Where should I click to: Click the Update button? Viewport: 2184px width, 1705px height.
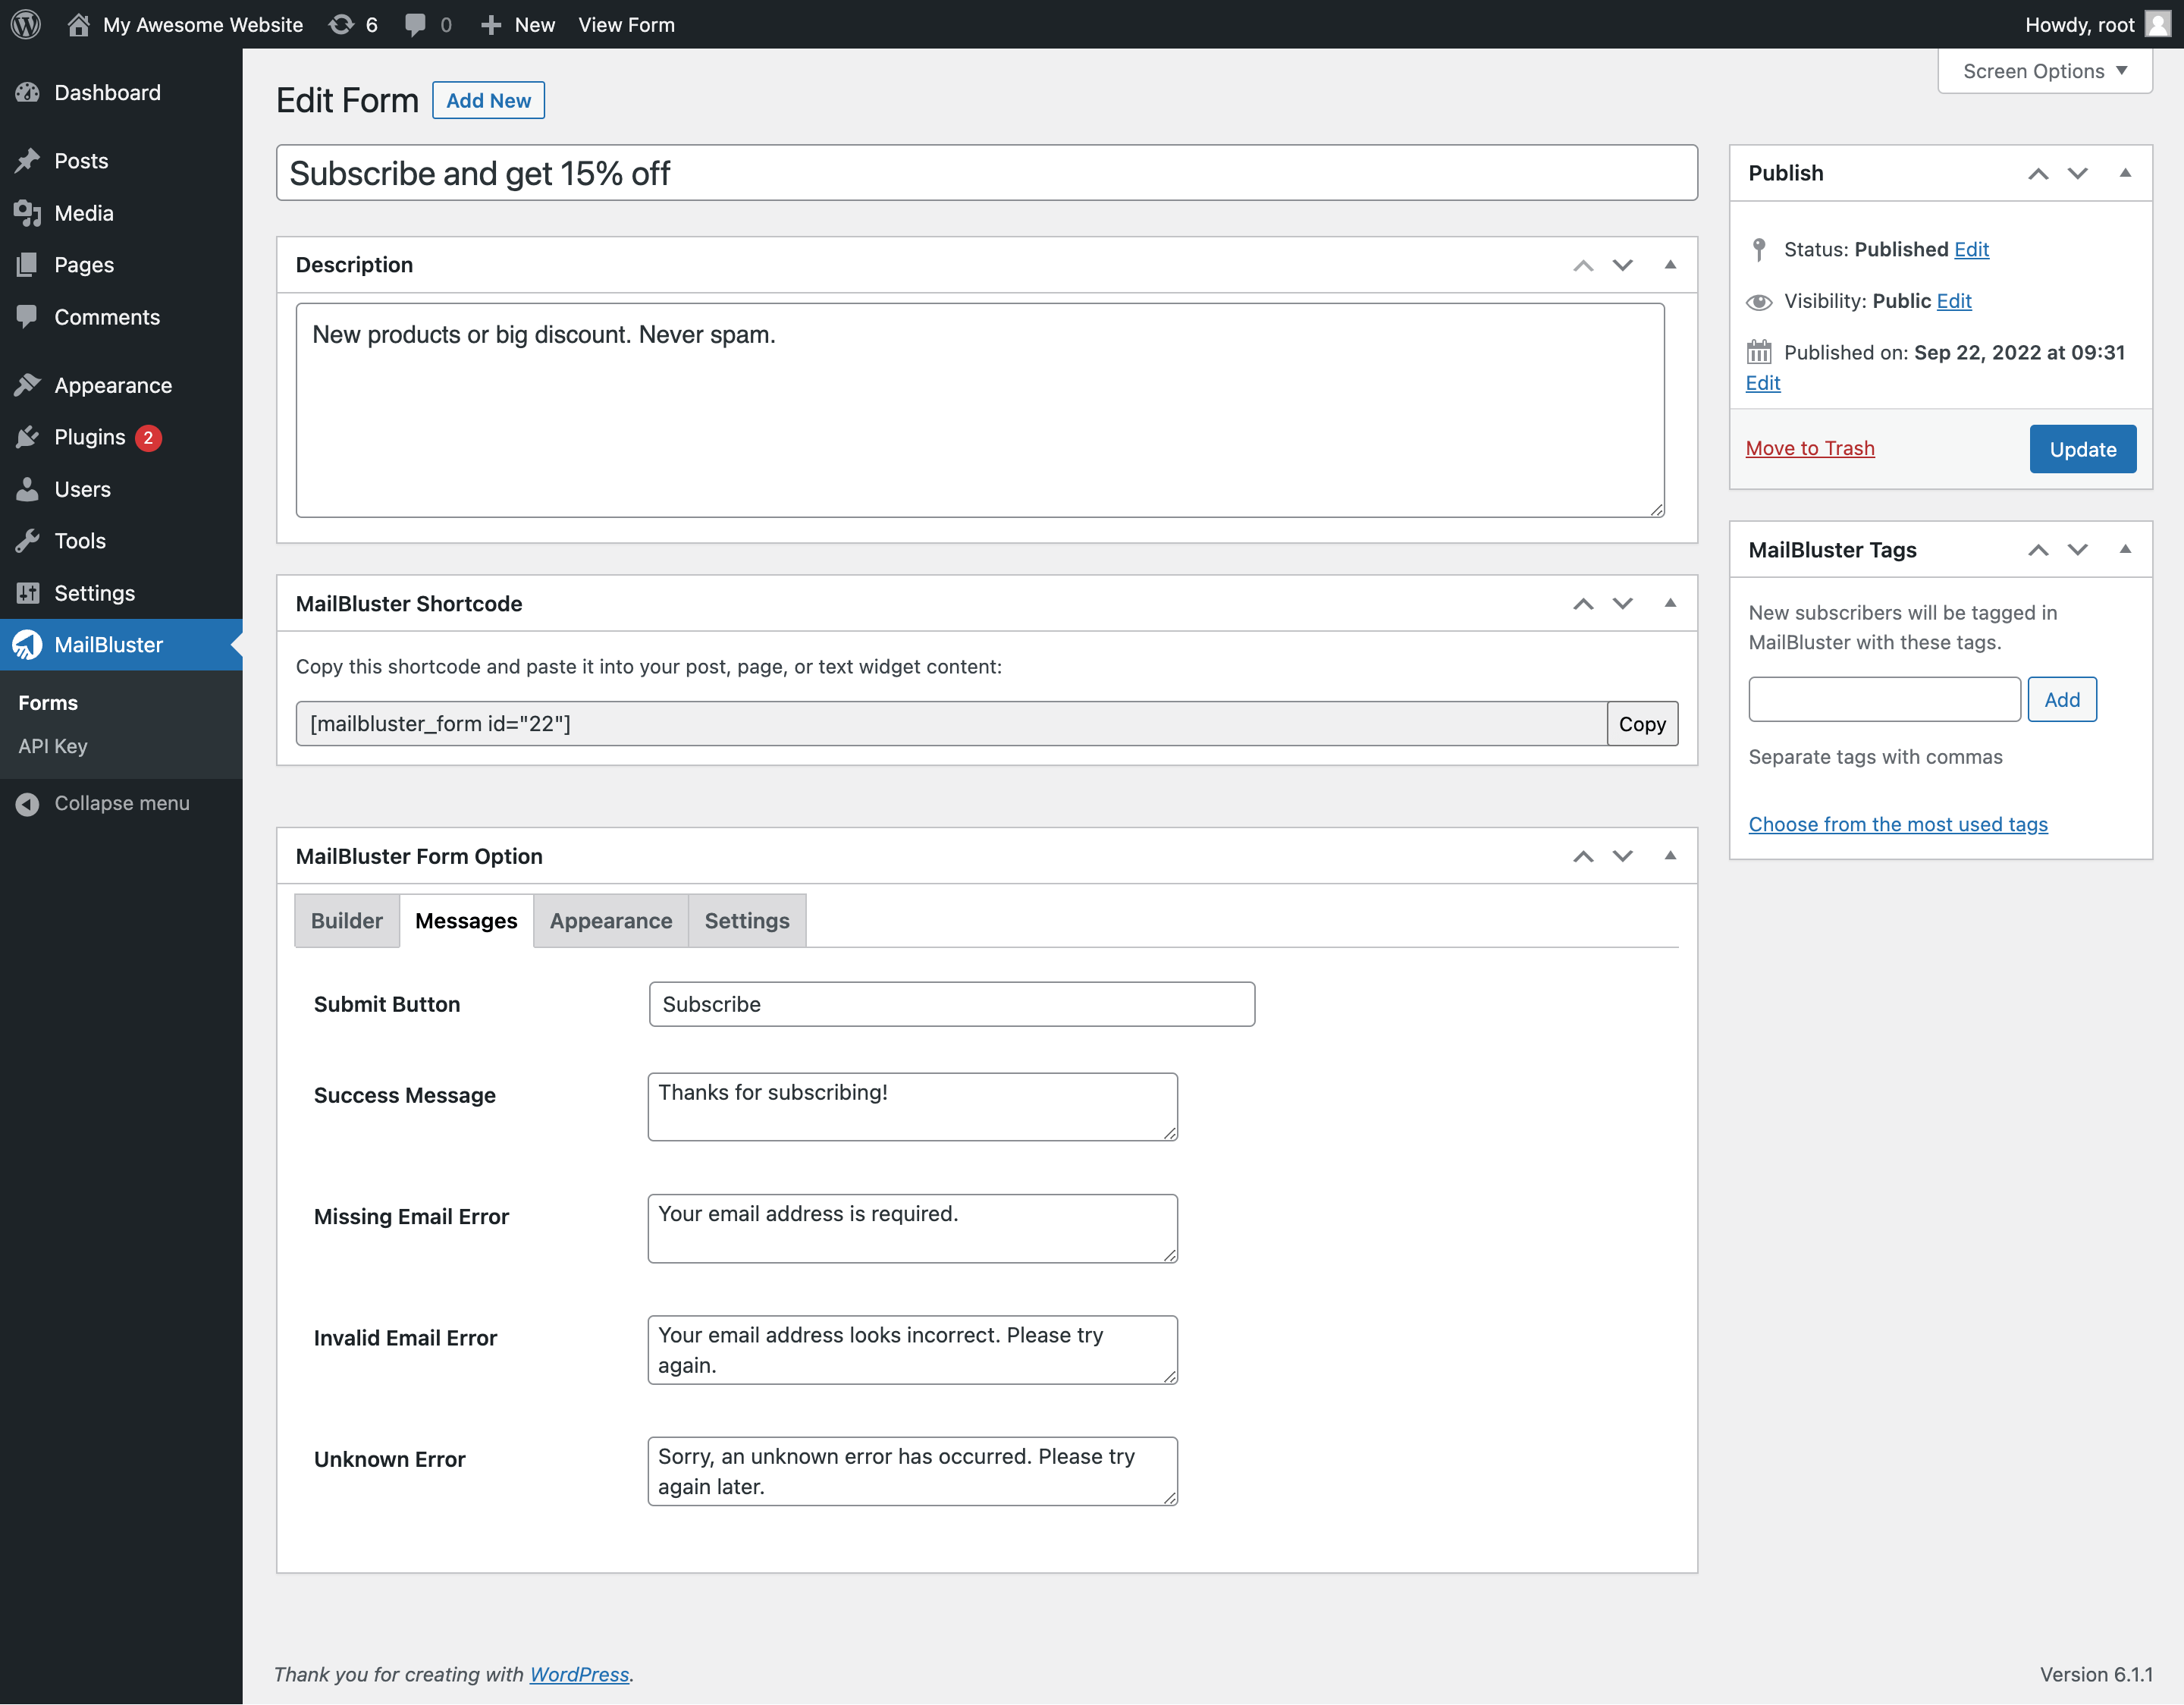click(2082, 449)
